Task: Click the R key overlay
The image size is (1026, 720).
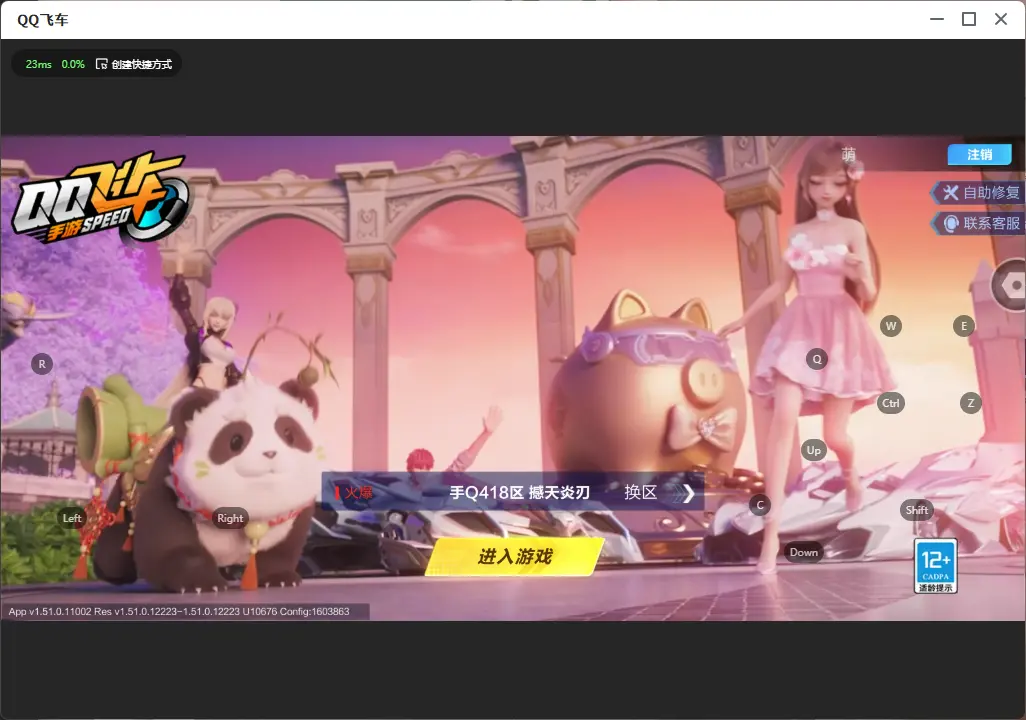Action: 42,364
